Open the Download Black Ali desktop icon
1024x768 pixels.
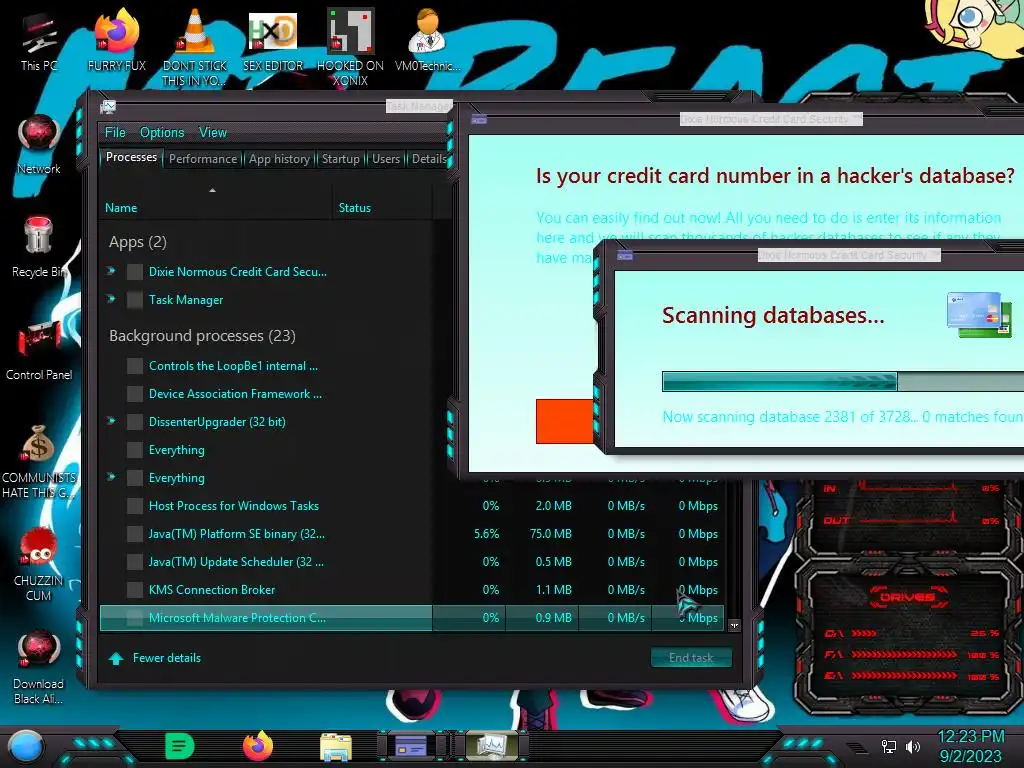coord(39,667)
